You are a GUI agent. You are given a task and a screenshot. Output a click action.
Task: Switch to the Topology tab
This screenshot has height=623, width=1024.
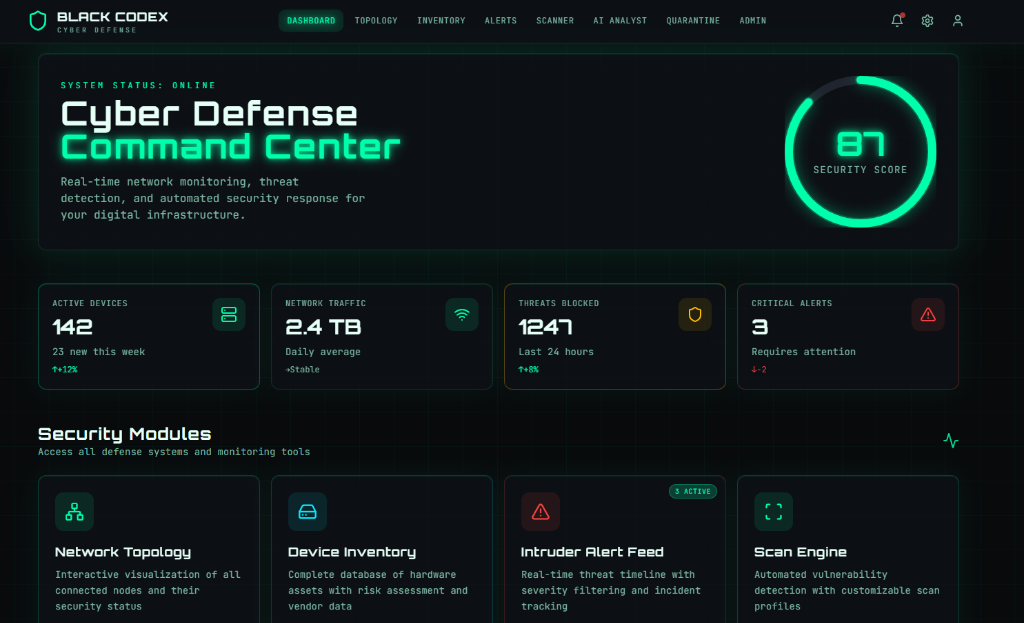(376, 21)
